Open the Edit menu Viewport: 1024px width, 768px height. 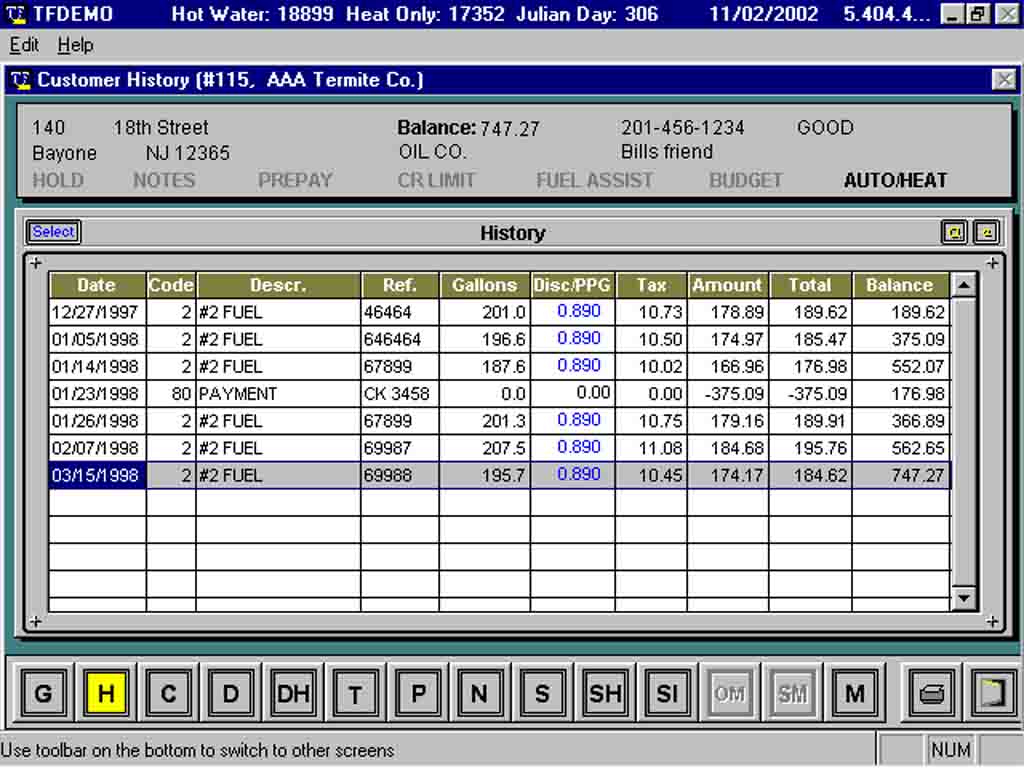click(x=23, y=45)
